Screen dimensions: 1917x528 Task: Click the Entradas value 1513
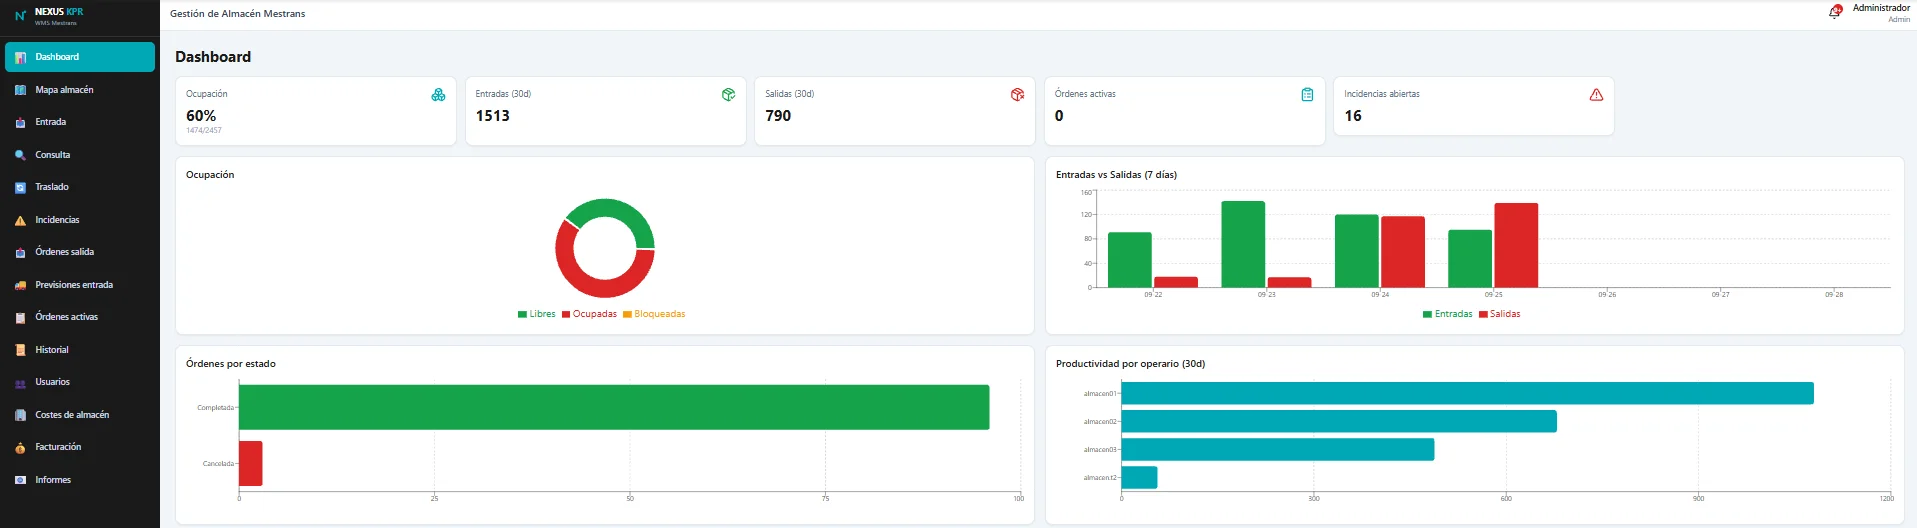point(492,116)
